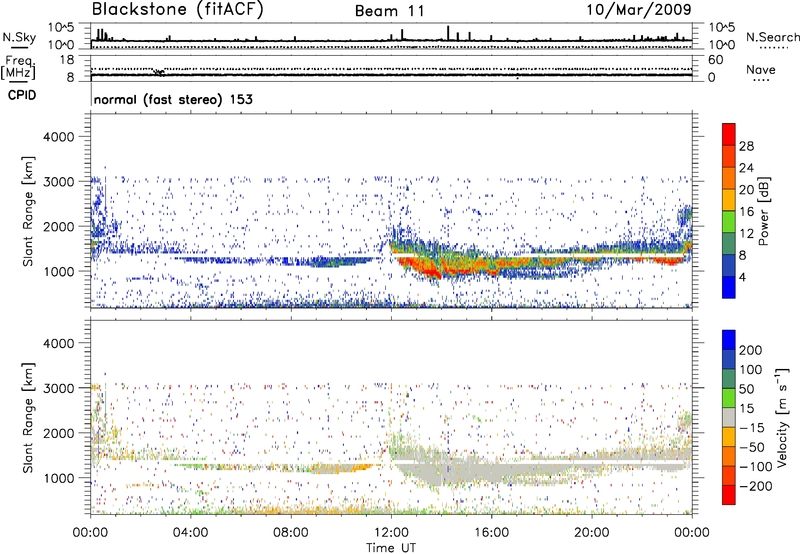Click the '20' label on Power colorbar
This screenshot has height=554, width=800.
[746, 190]
